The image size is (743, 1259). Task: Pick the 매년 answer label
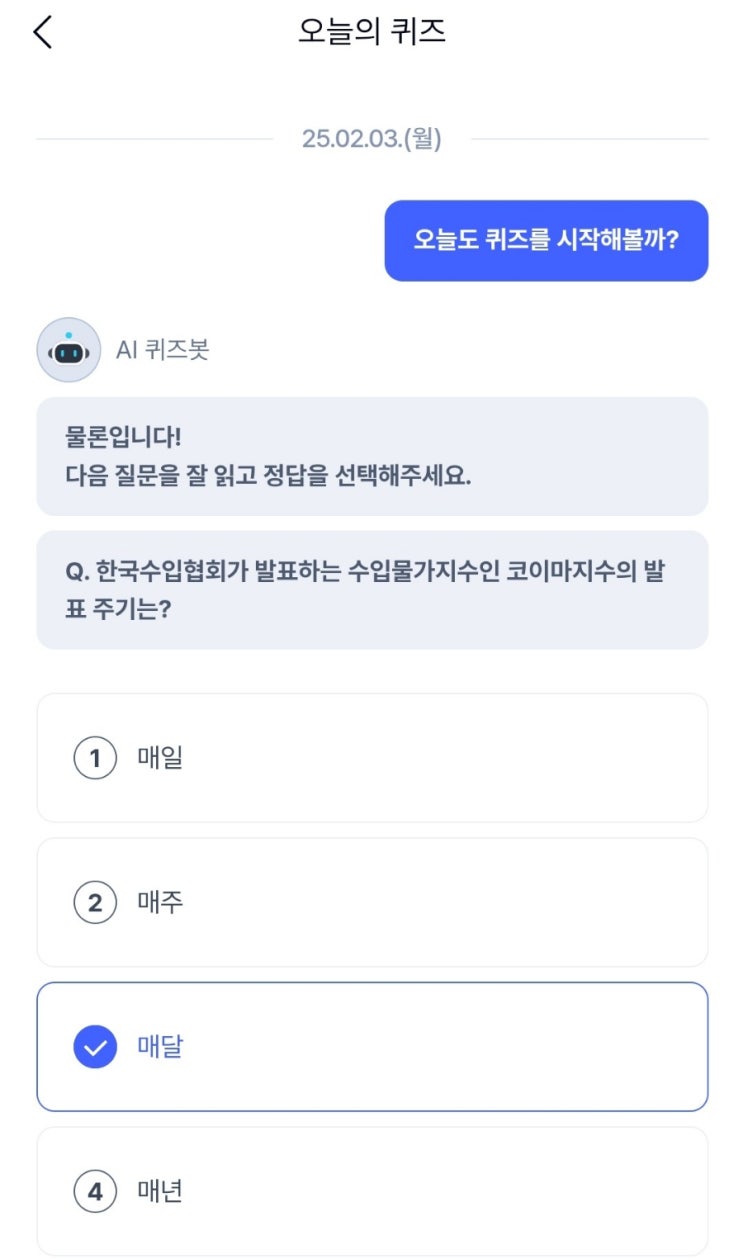(159, 1192)
